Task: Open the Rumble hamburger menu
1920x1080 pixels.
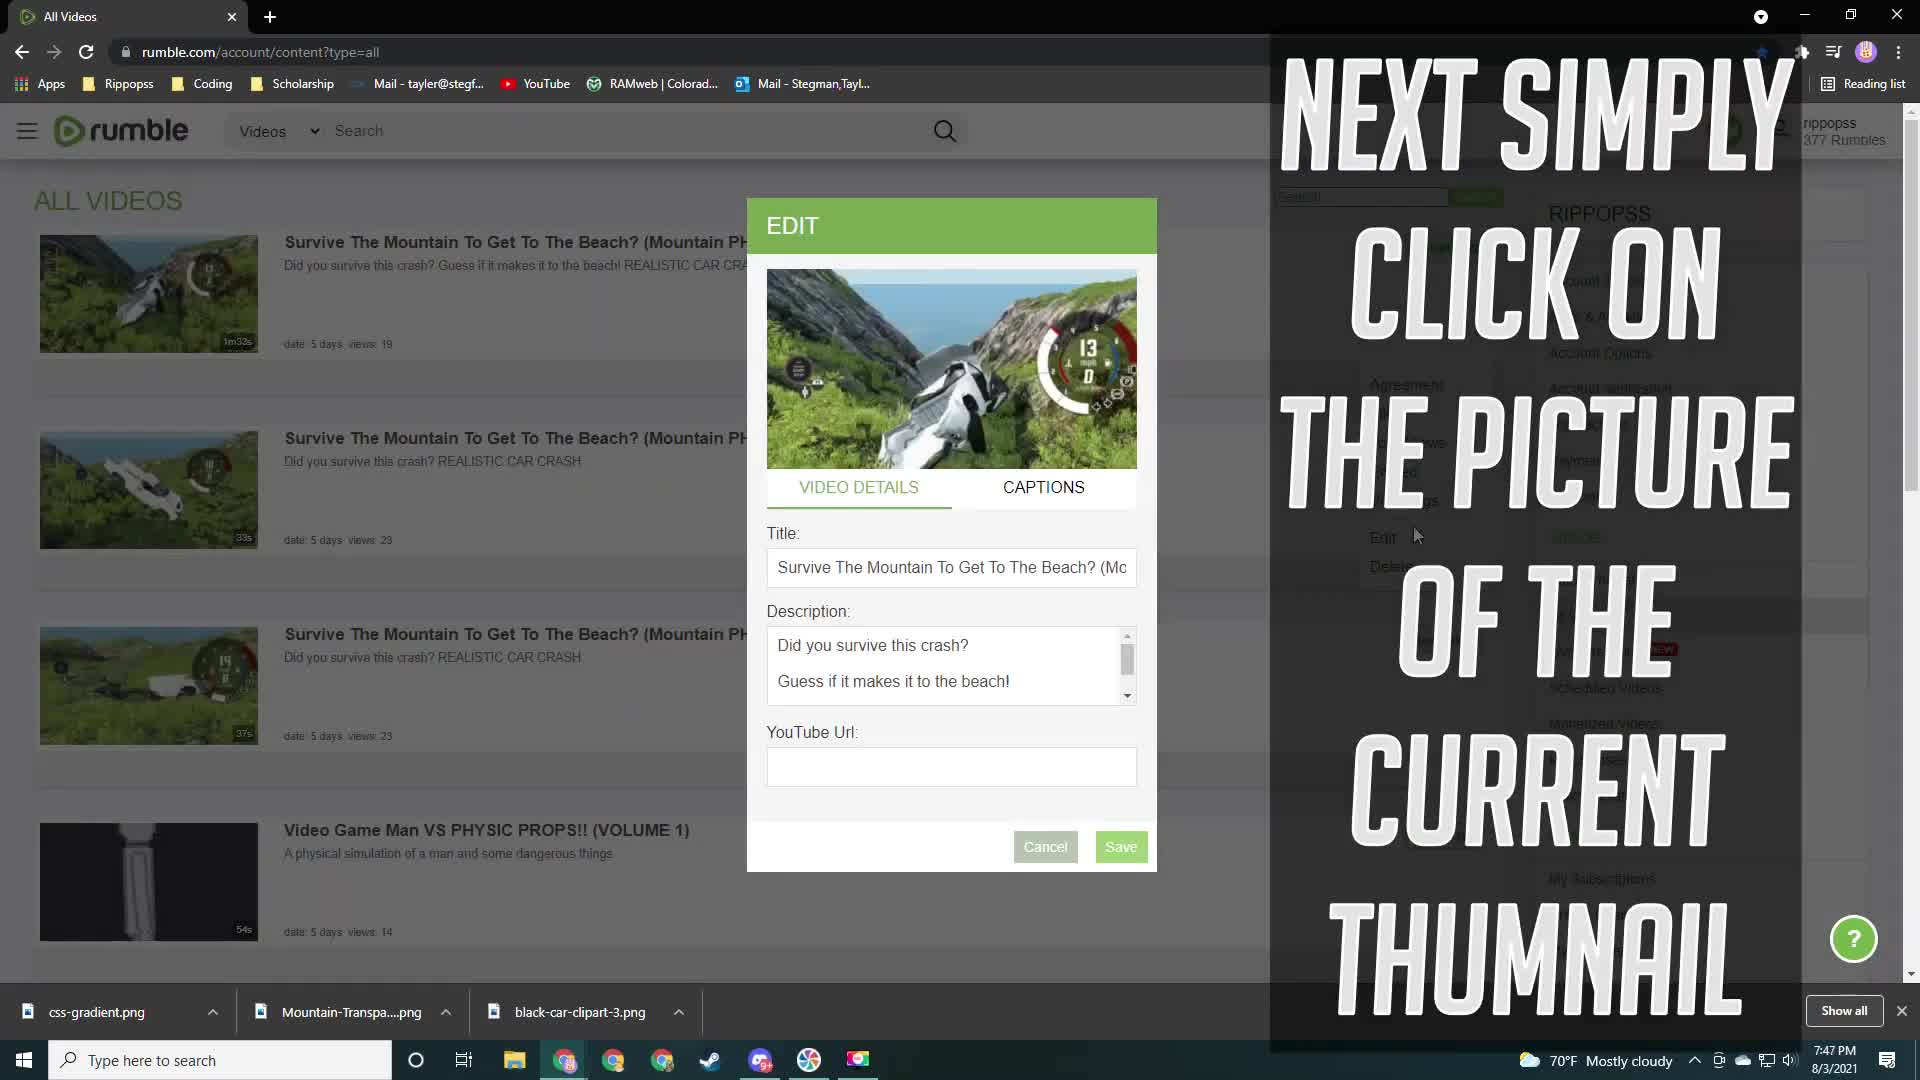Action: click(x=26, y=130)
